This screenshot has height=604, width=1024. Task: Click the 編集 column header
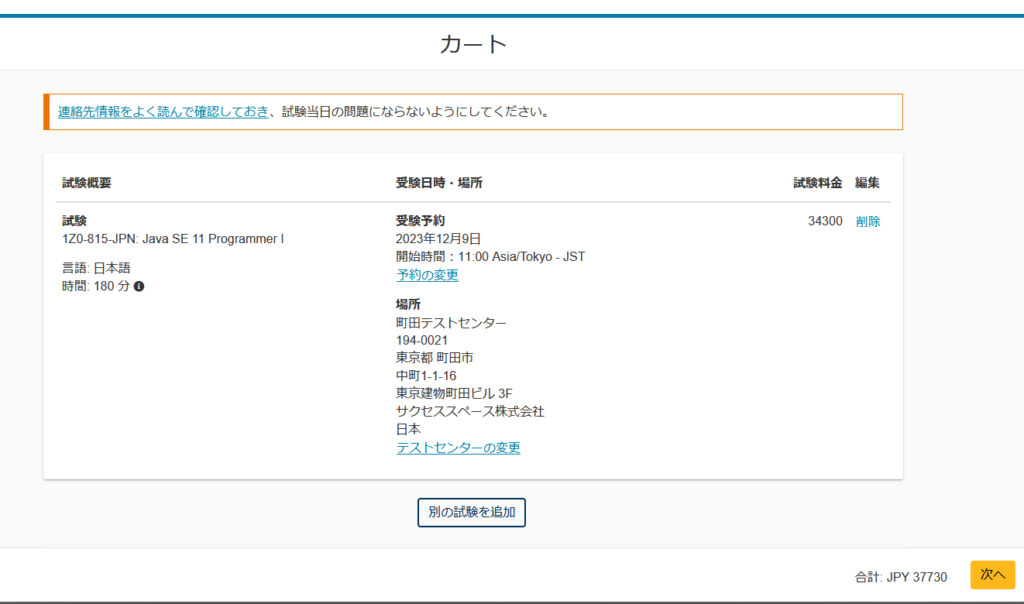867,183
